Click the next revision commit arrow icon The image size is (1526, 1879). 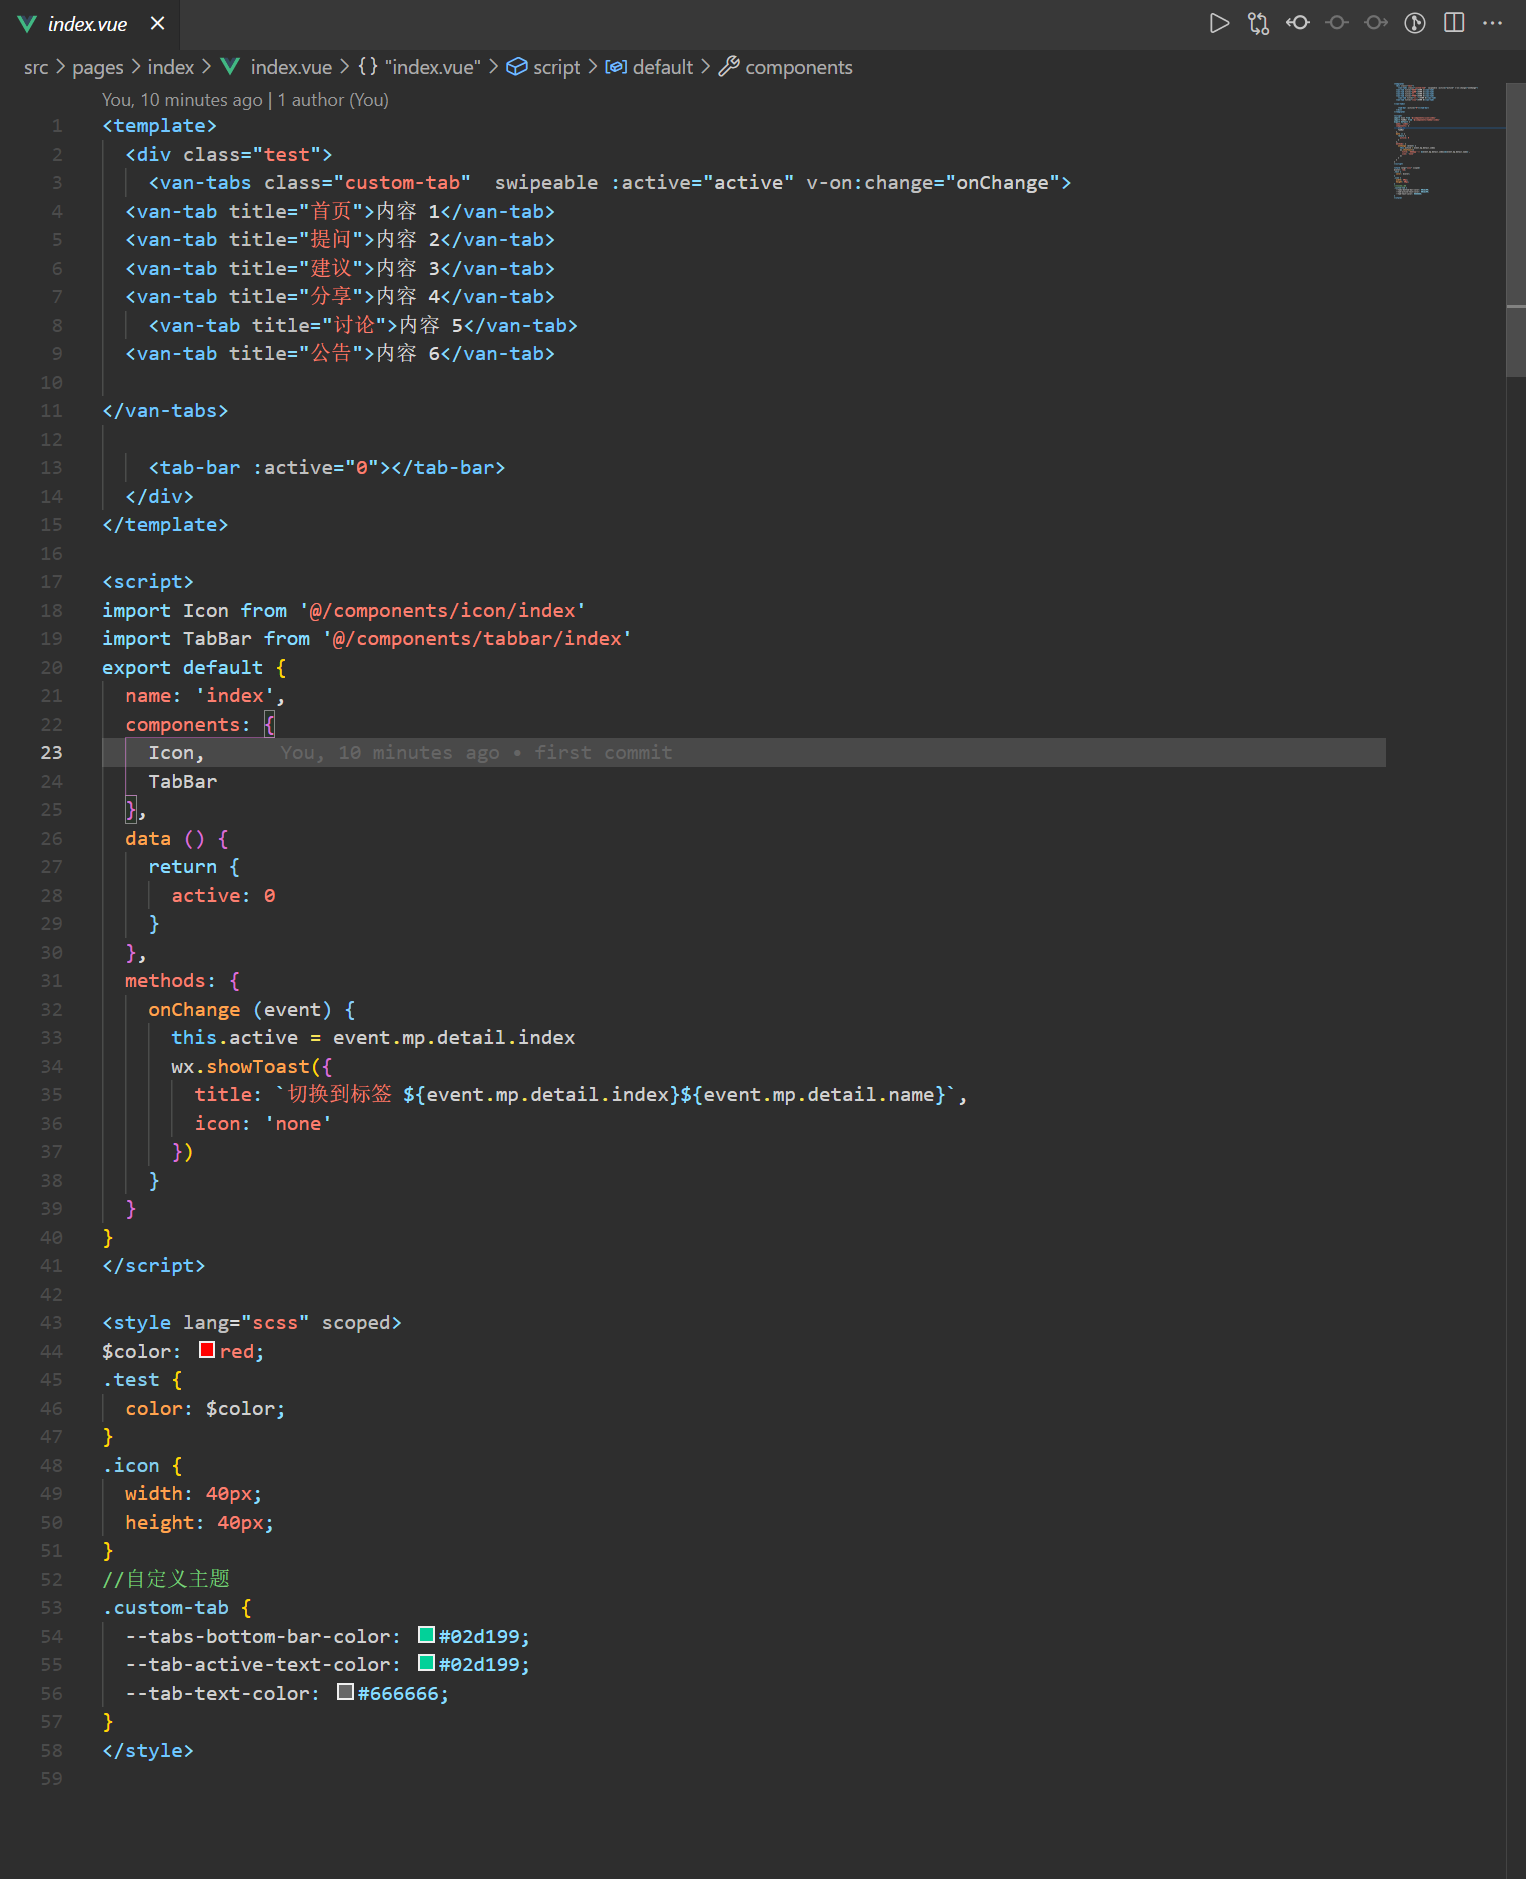tap(1376, 23)
